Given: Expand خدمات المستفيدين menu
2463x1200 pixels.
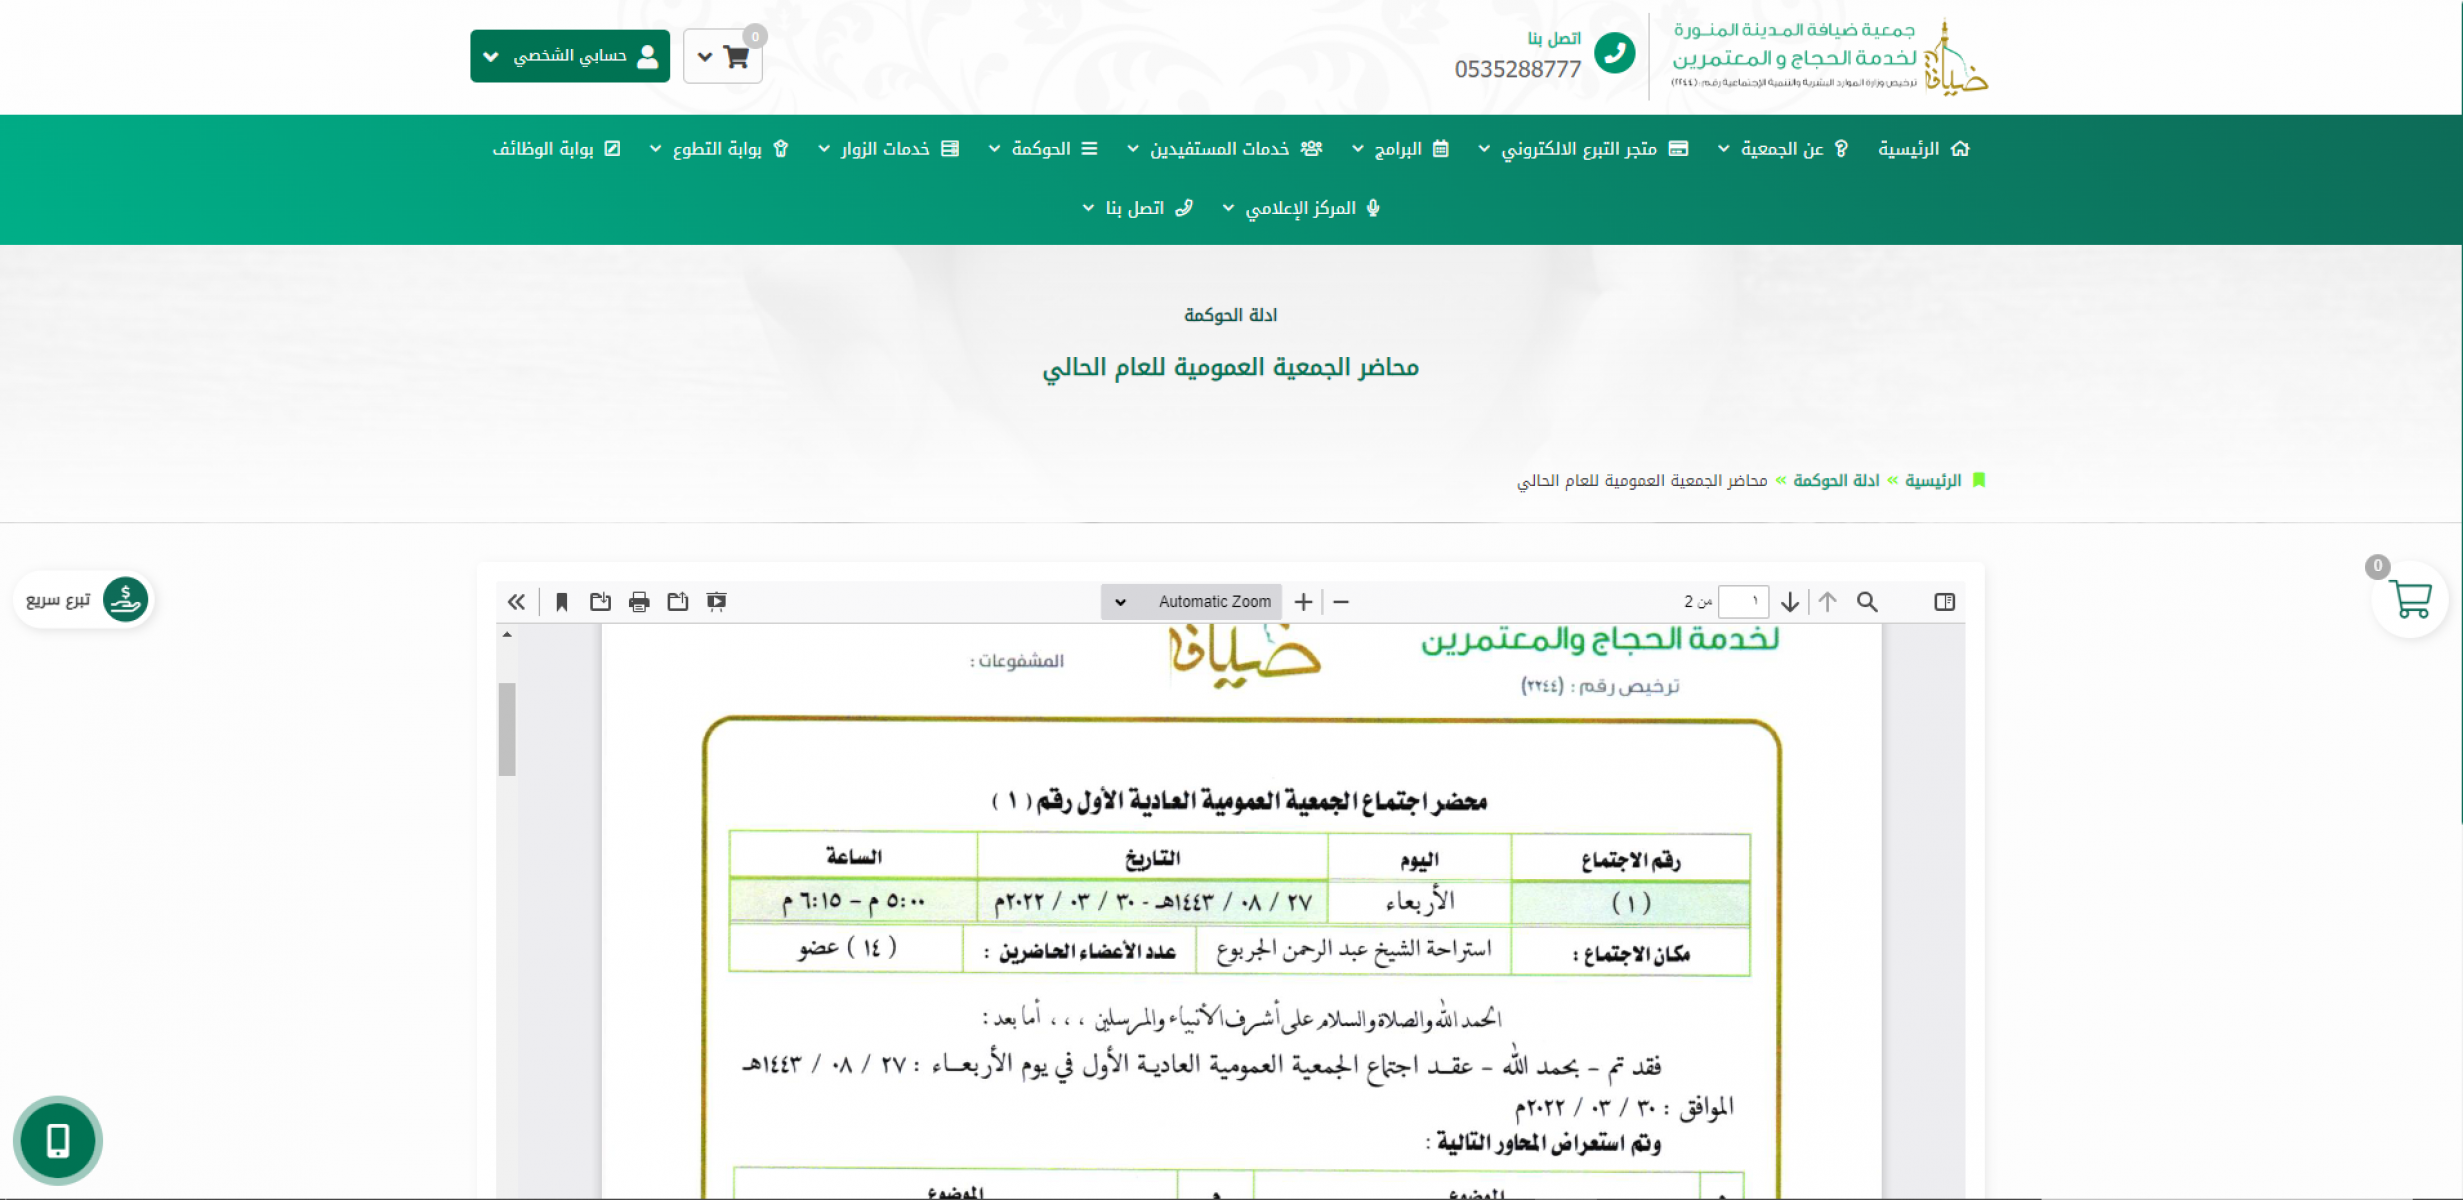Looking at the screenshot, I should tap(1224, 149).
